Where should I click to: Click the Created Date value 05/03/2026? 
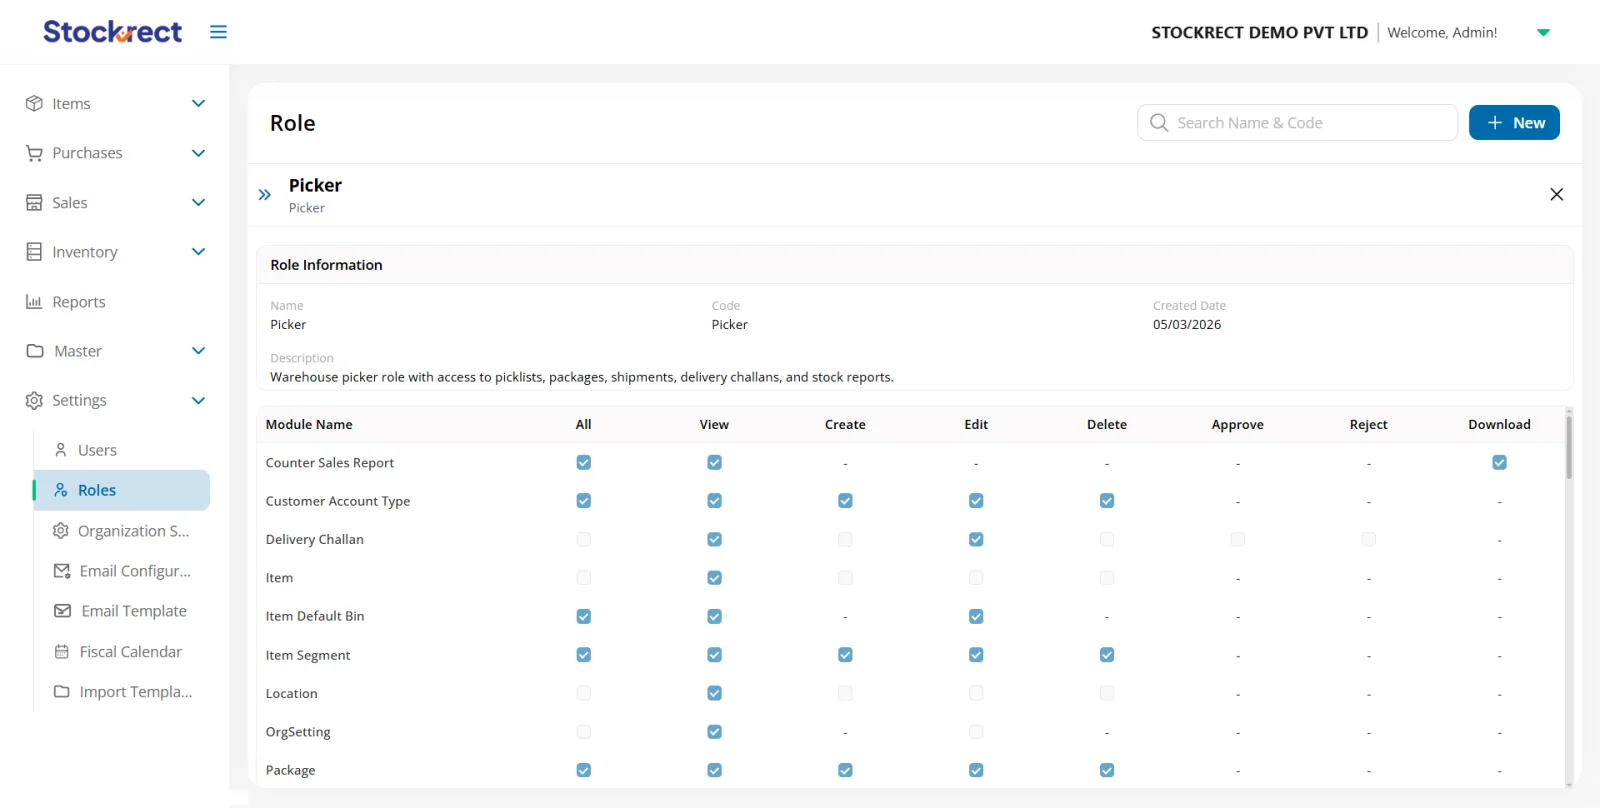tap(1187, 324)
